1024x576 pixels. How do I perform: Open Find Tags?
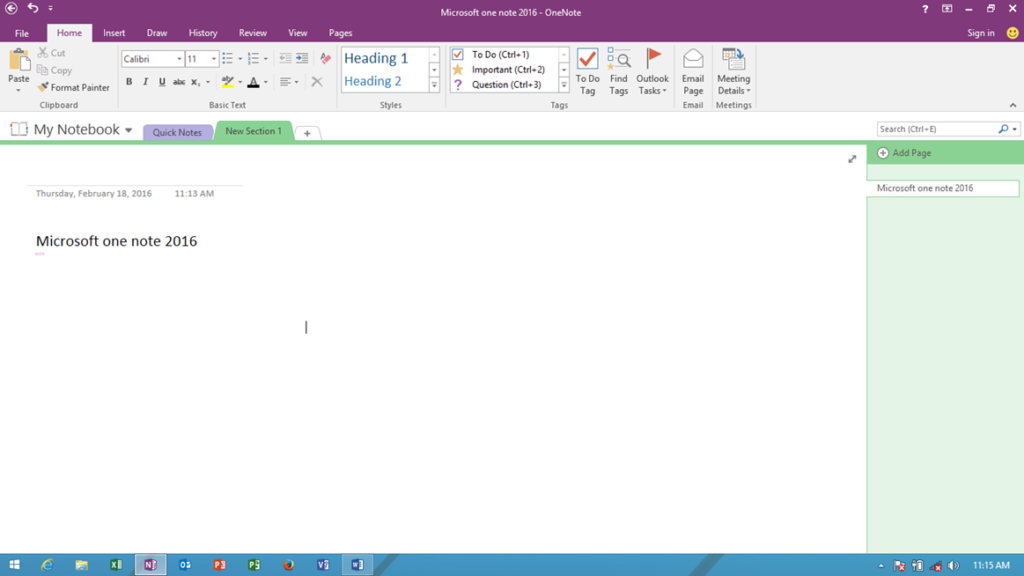618,72
